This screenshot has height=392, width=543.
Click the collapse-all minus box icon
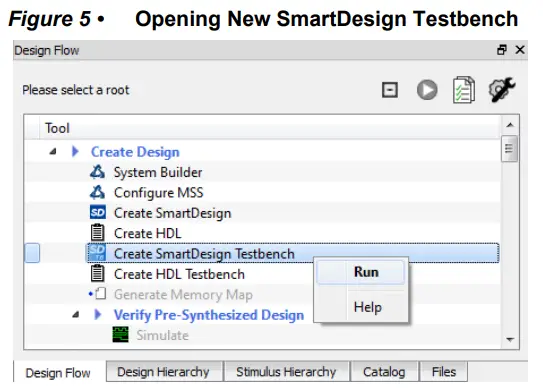(x=390, y=90)
